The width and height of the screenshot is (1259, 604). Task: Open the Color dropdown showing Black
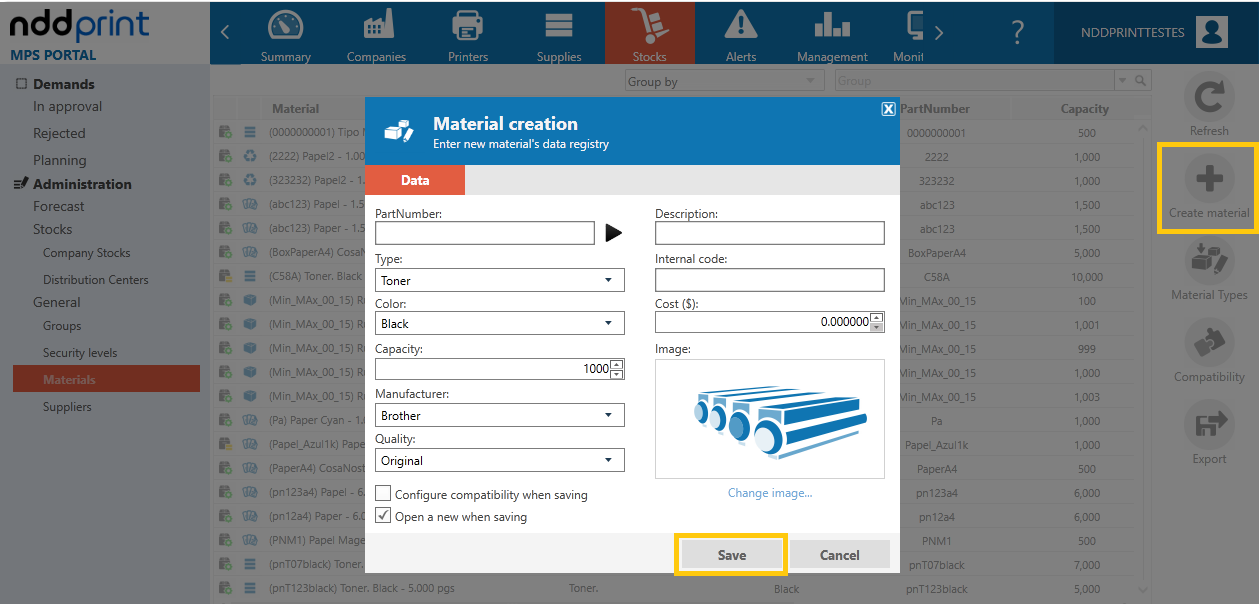coord(500,323)
